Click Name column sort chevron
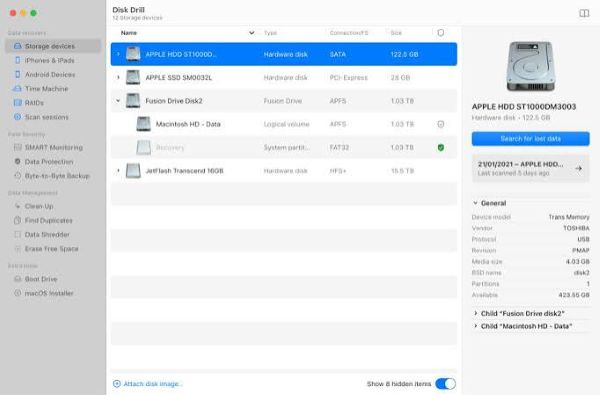Viewport: 600px width, 395px height. [x=251, y=33]
